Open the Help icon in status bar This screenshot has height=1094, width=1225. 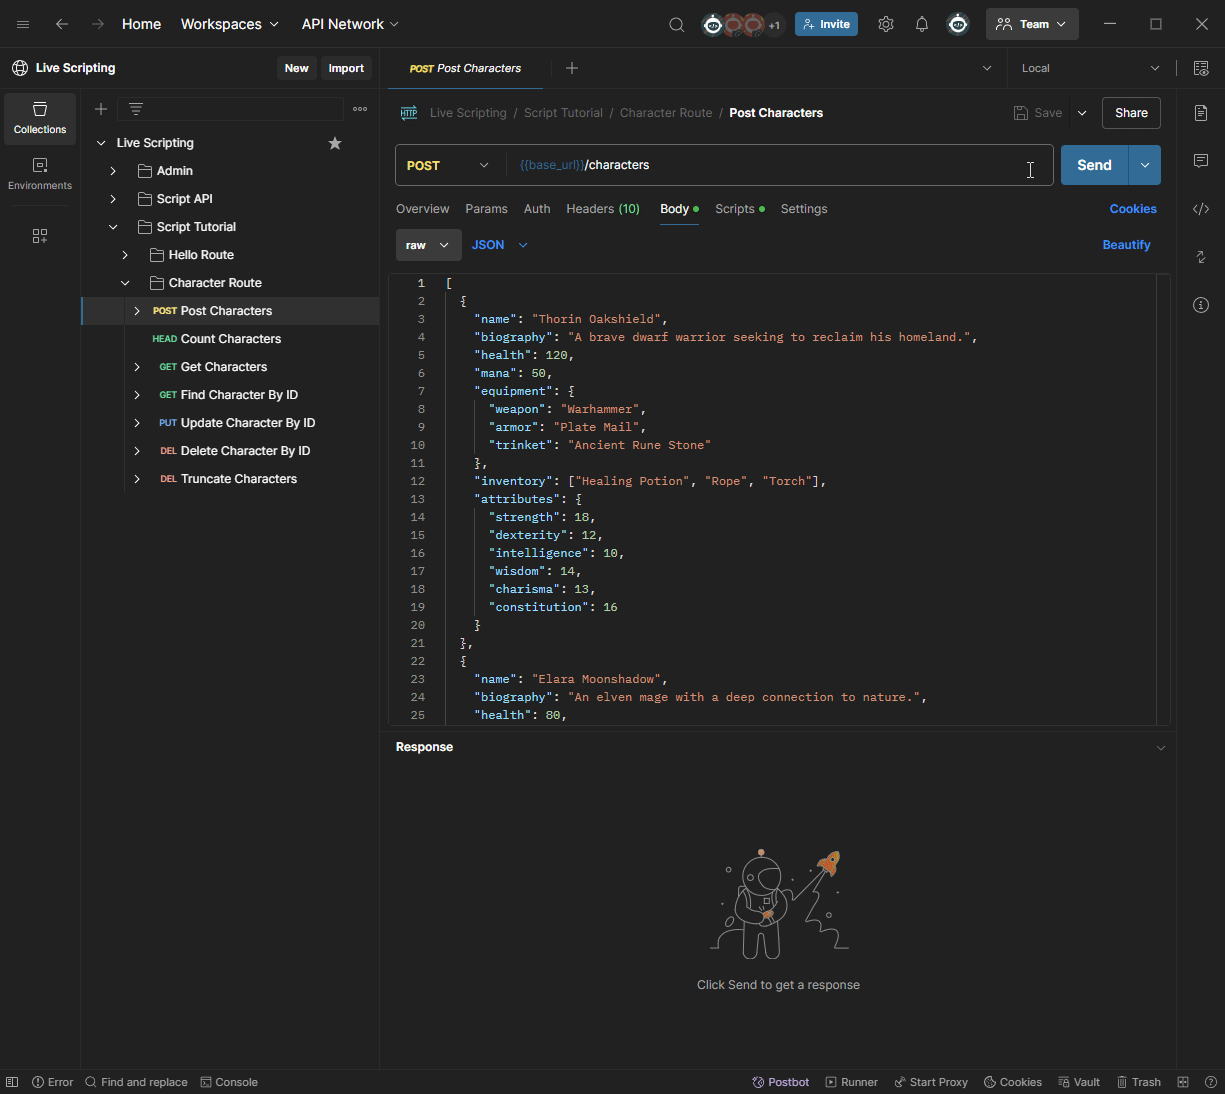click(x=1210, y=1082)
